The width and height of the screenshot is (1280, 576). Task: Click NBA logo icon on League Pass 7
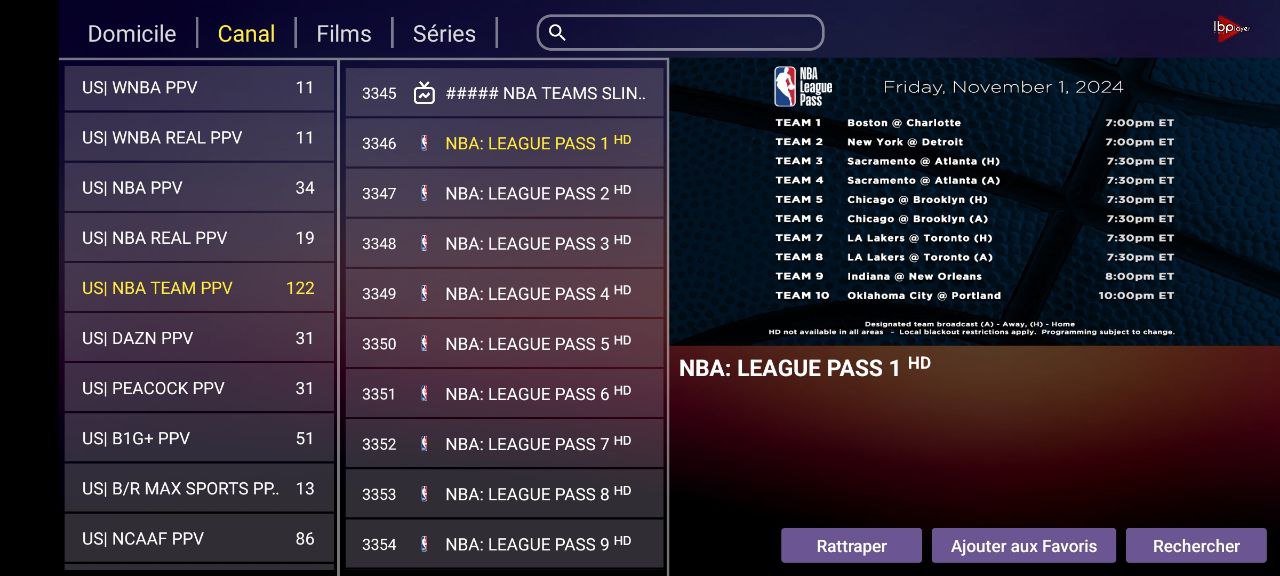[424, 443]
